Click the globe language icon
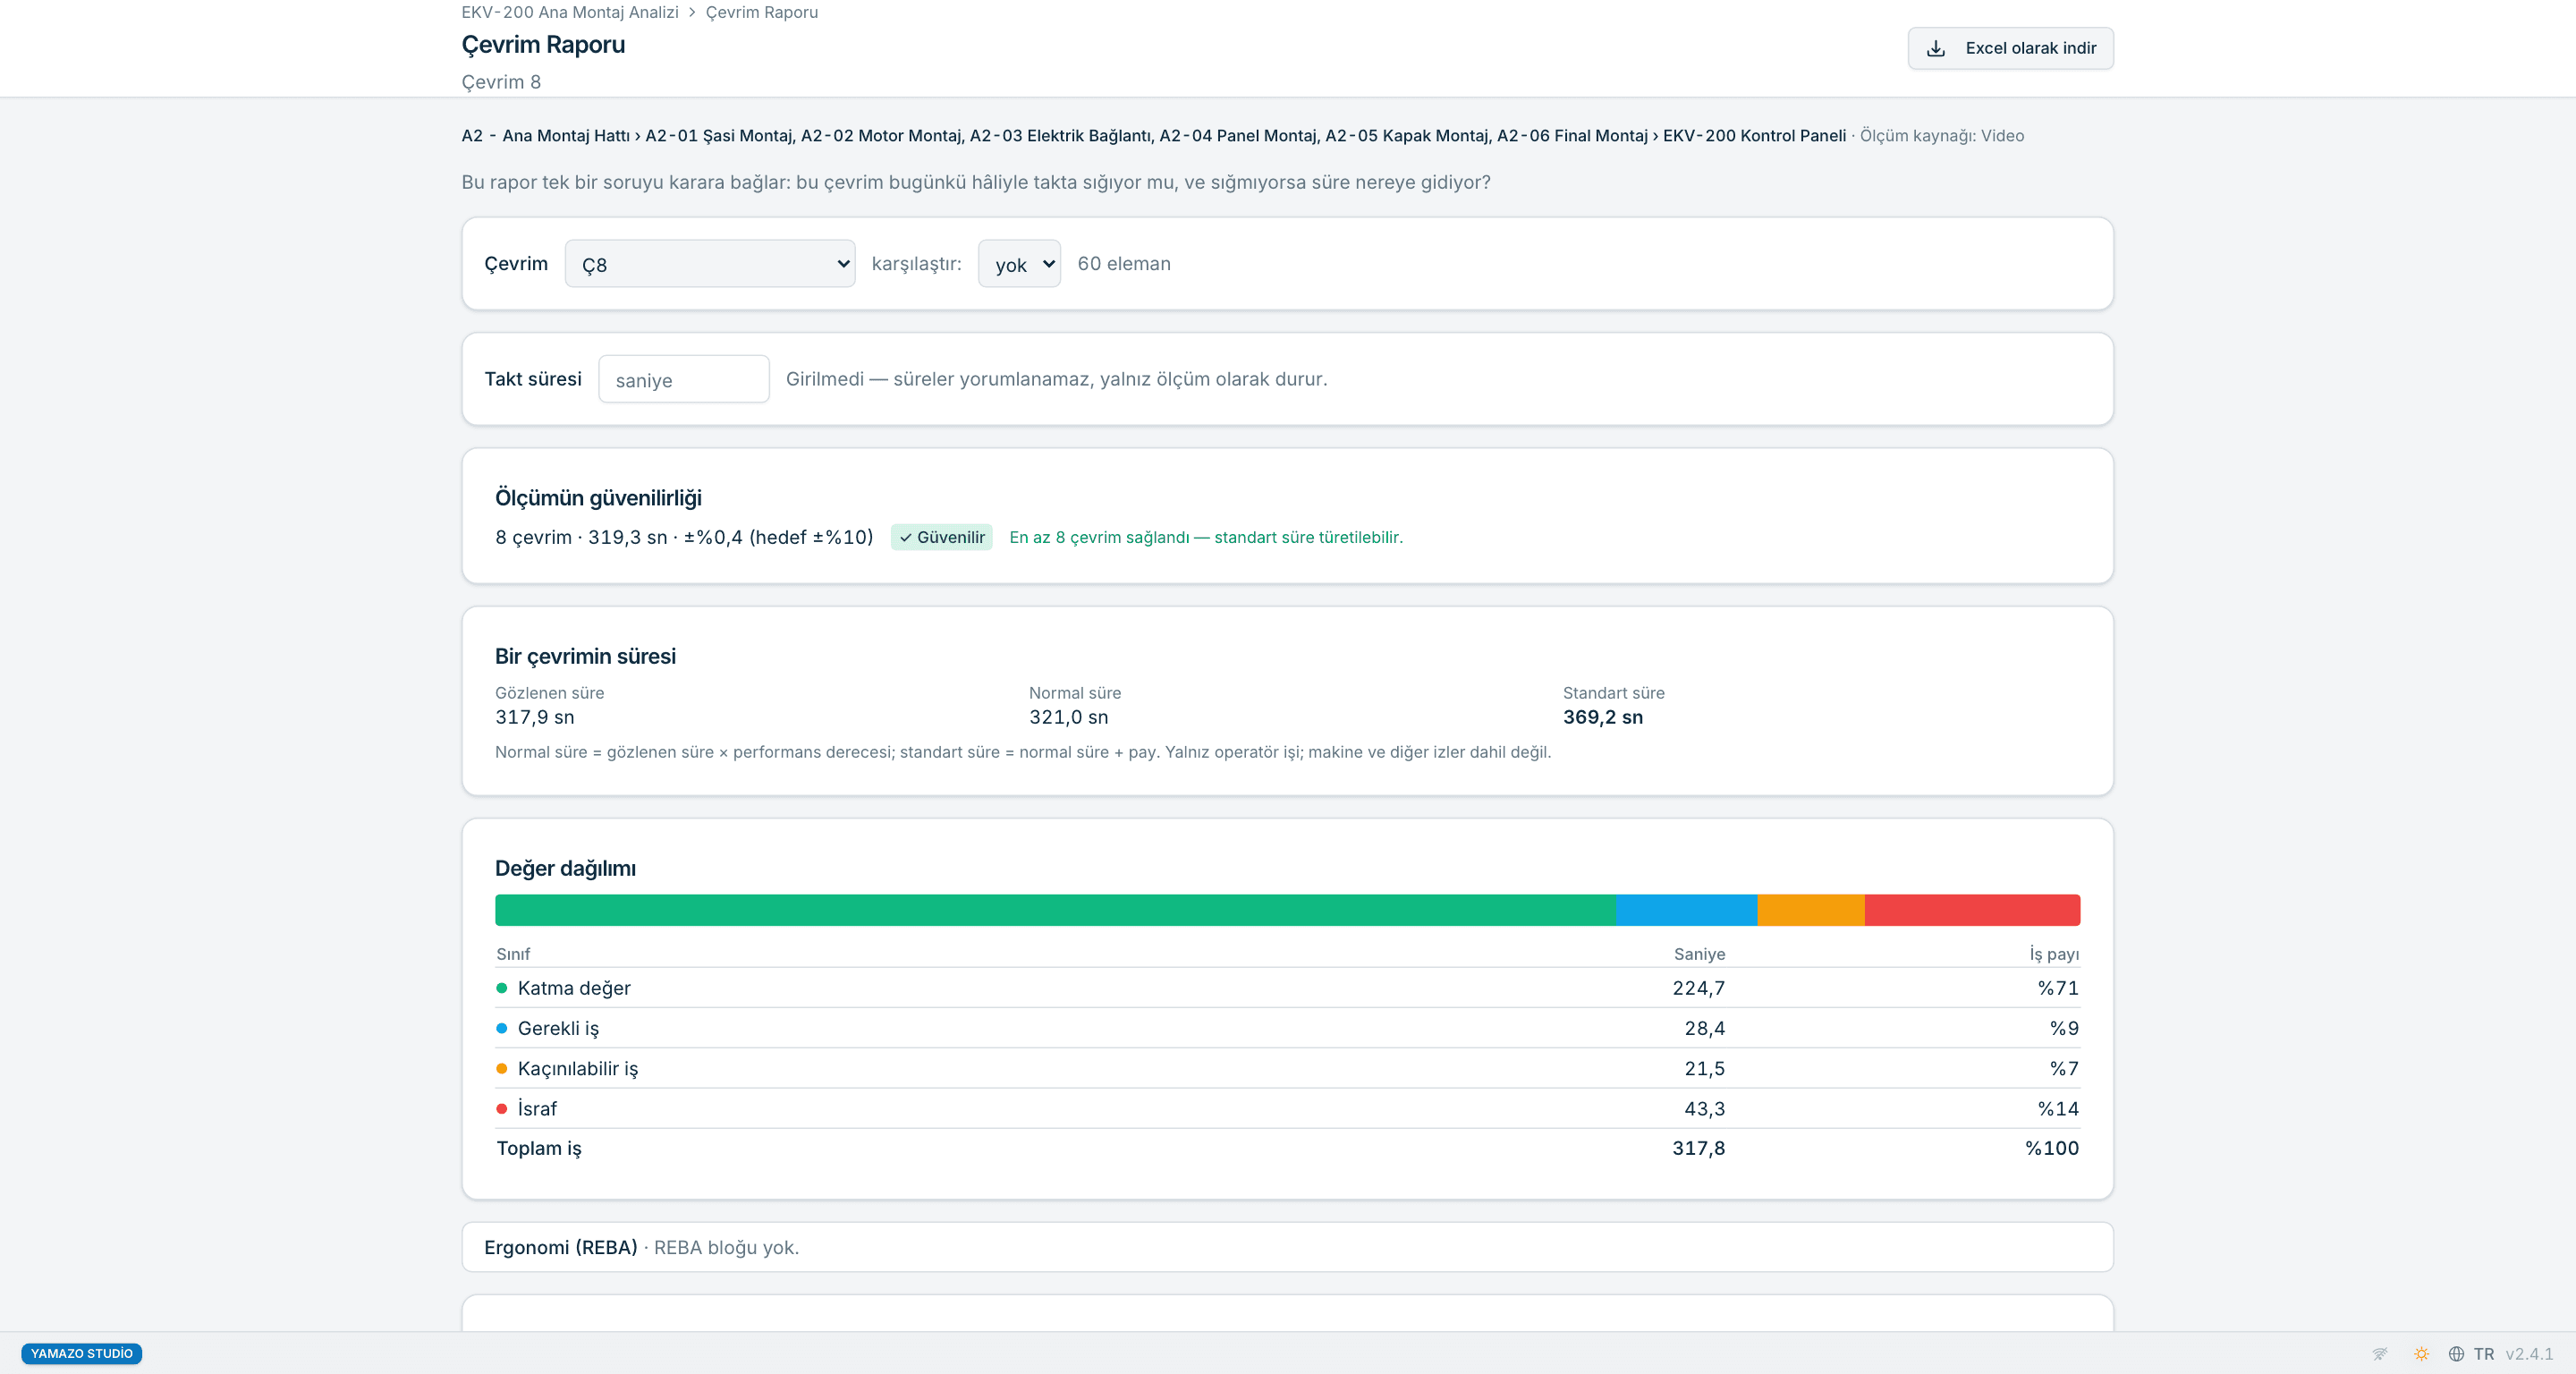The image size is (2576, 1374). point(2456,1353)
